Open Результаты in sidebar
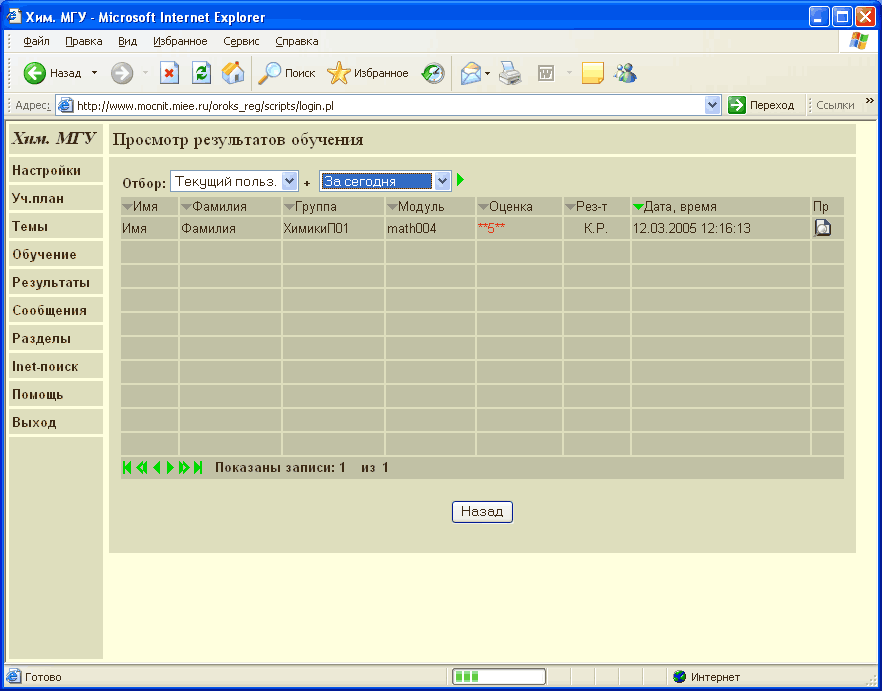 click(x=56, y=282)
